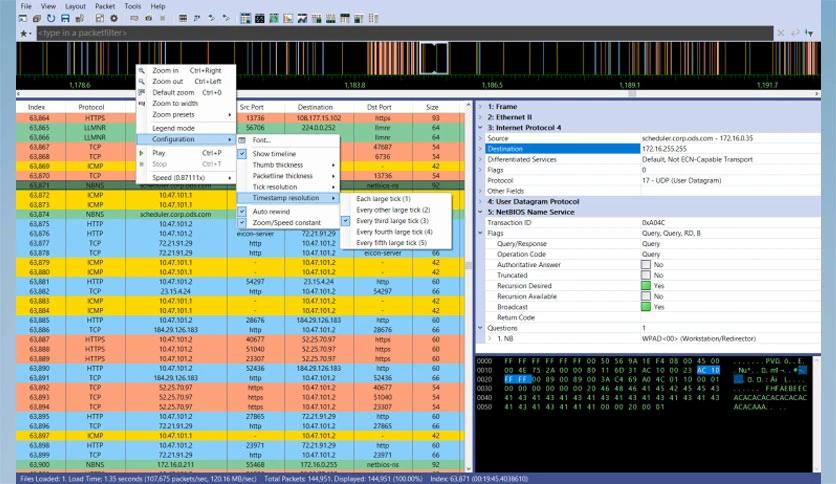836x484 pixels.
Task: Click the line-graph chart toolbar icon
Action: point(302,19)
